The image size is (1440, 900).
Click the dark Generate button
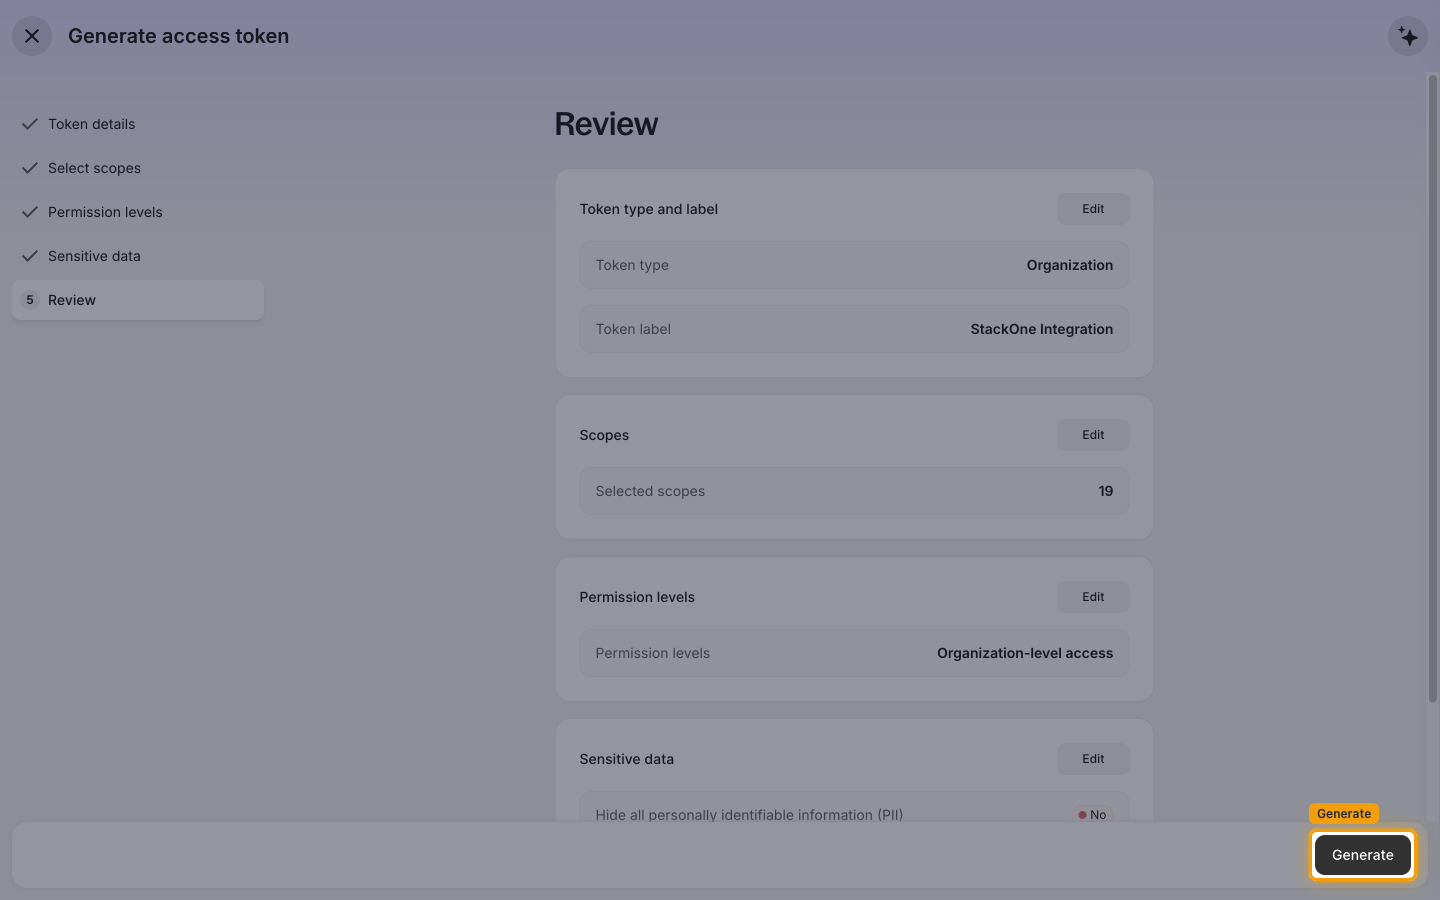click(x=1363, y=855)
